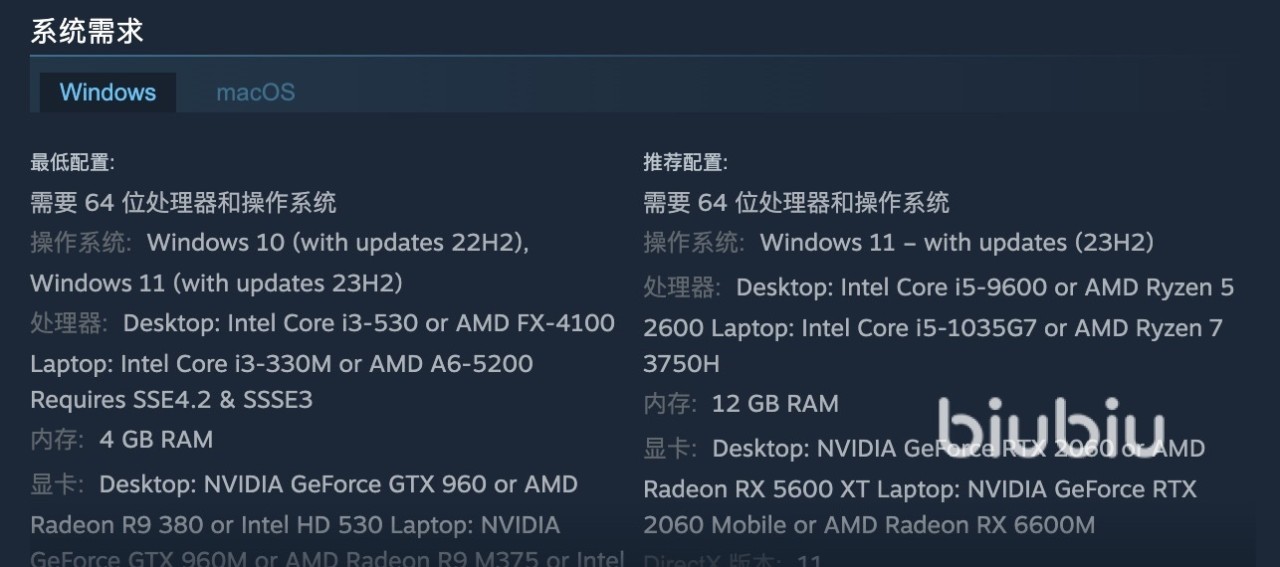Click the "Windows 11 (with updates 23H2)" line

point(216,284)
